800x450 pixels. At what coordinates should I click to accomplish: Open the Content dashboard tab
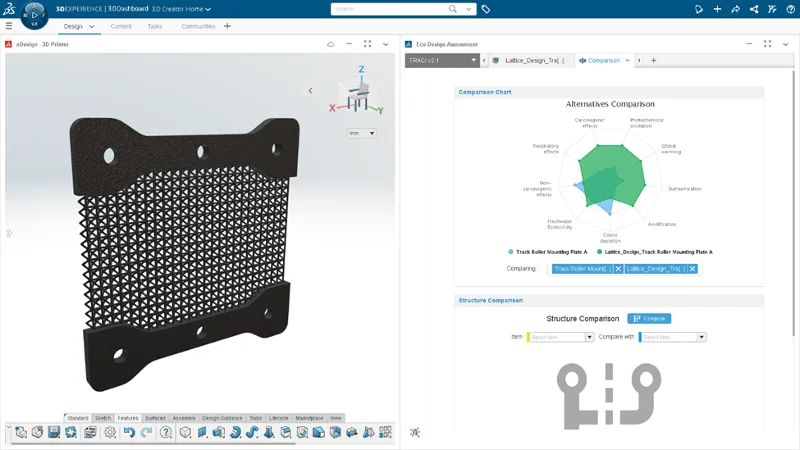121,26
